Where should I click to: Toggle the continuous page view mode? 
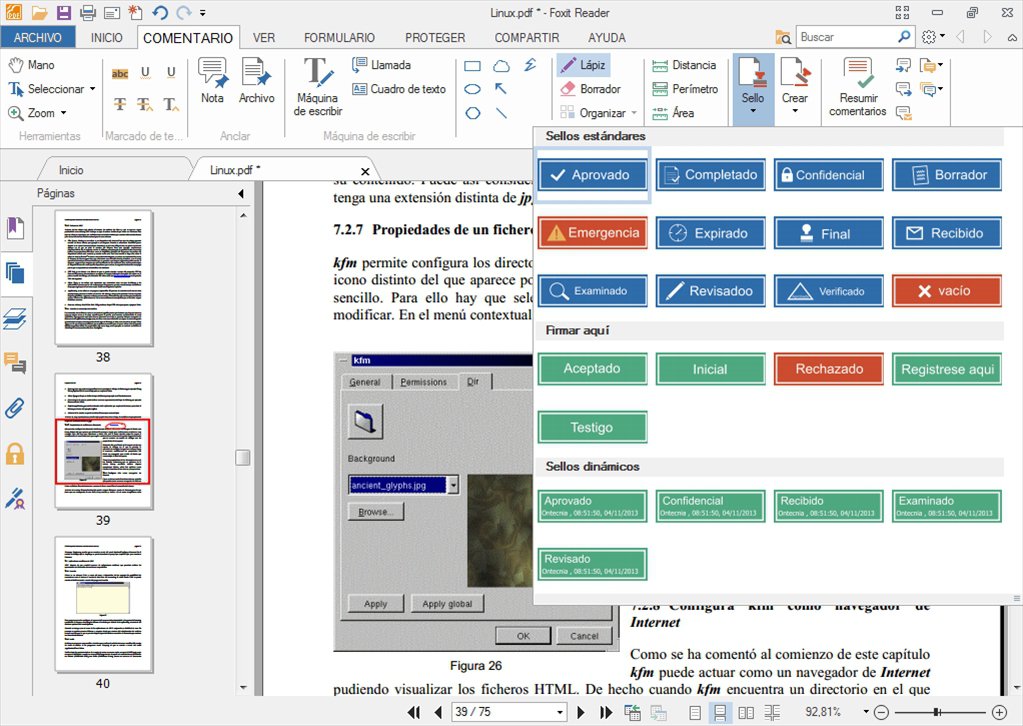[720, 712]
